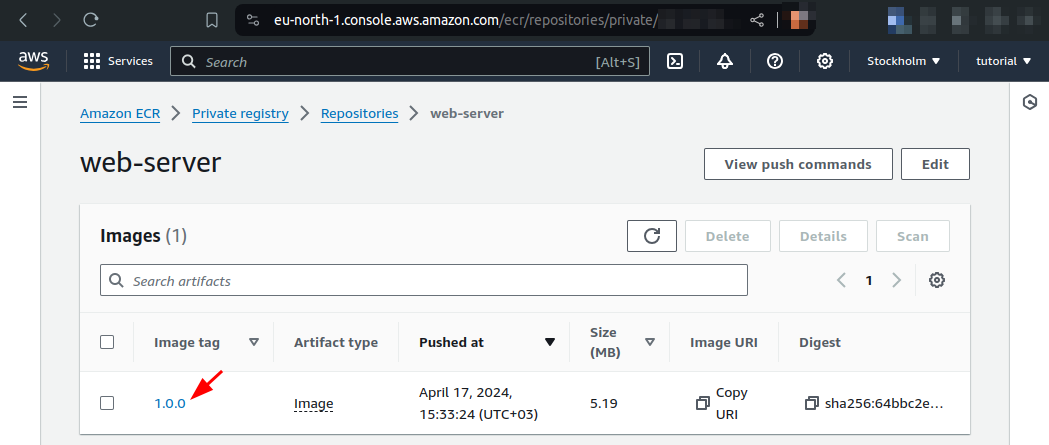
Task: Open the Stockholm region dropdown
Action: click(x=904, y=61)
